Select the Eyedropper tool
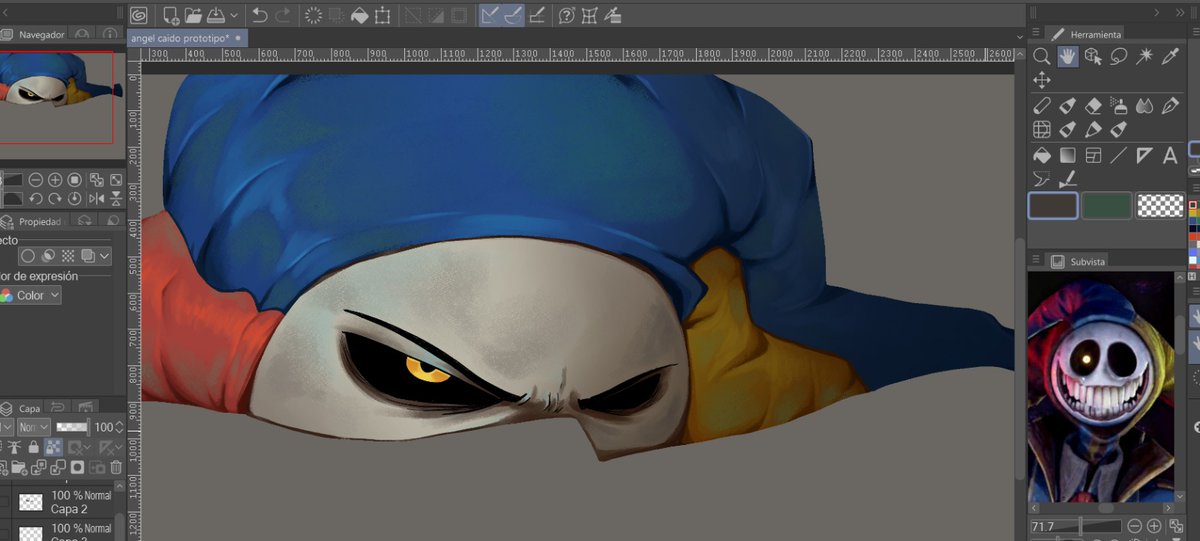 pyautogui.click(x=1171, y=57)
